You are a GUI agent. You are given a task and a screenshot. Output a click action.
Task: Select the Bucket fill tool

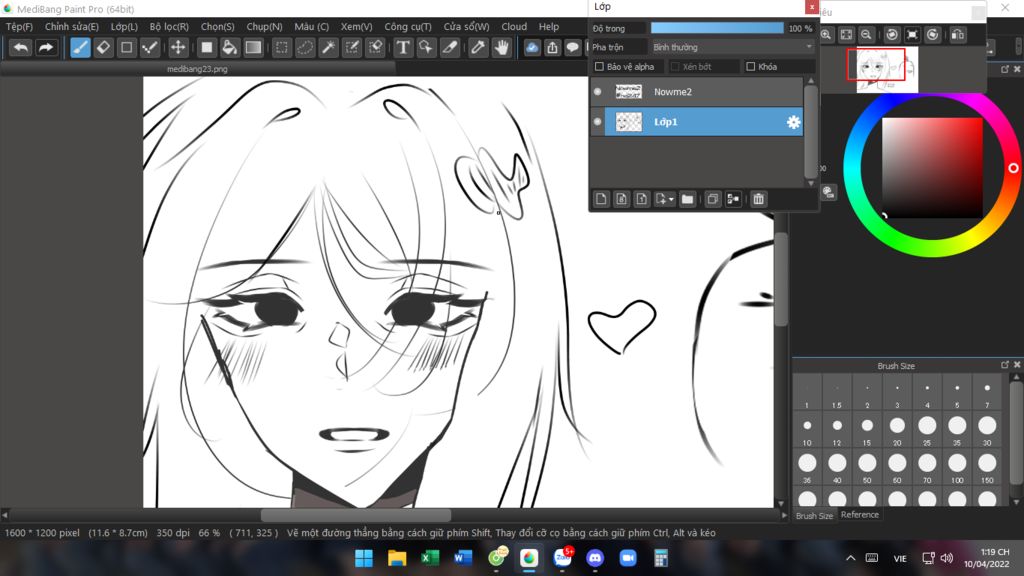229,48
